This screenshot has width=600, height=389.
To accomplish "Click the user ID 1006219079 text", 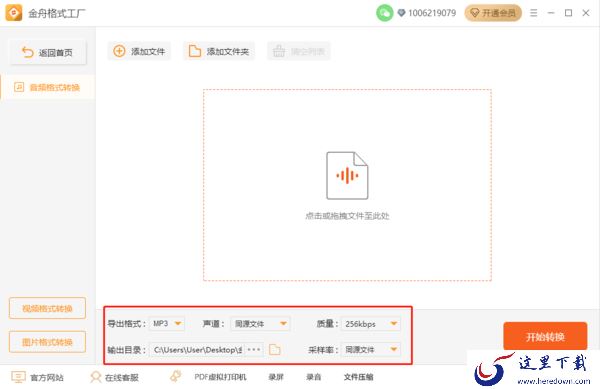I will tap(432, 13).
